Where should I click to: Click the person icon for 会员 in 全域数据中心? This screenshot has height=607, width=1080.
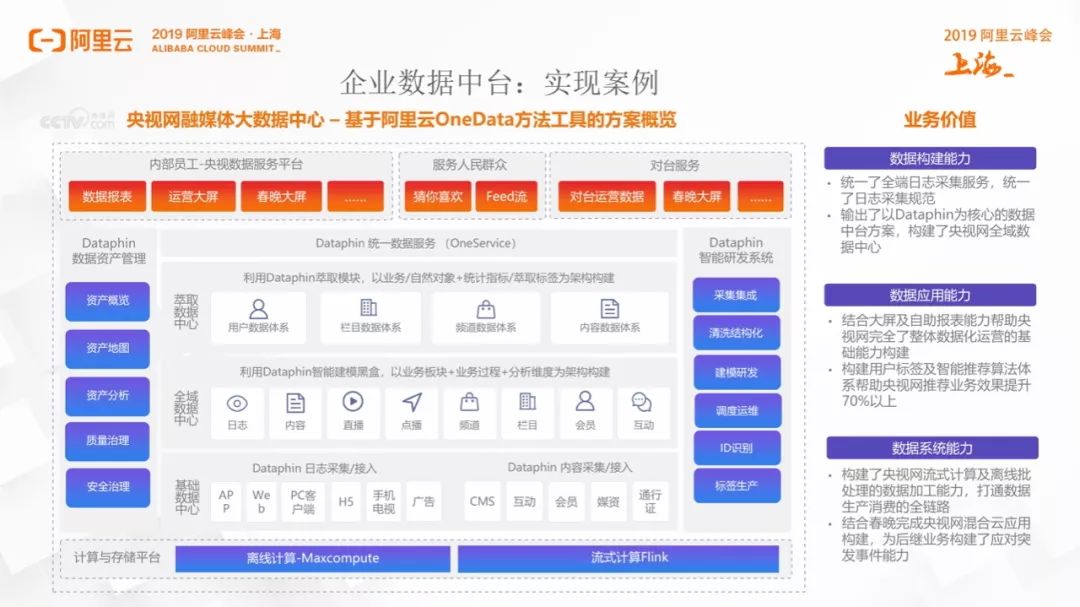585,402
